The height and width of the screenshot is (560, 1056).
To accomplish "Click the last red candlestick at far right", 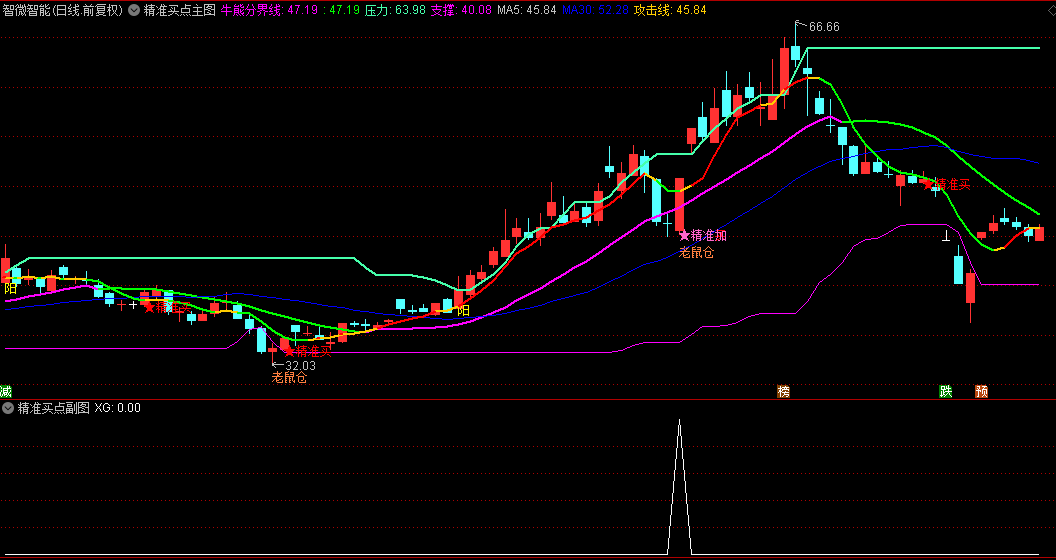I will pyautogui.click(x=1039, y=234).
